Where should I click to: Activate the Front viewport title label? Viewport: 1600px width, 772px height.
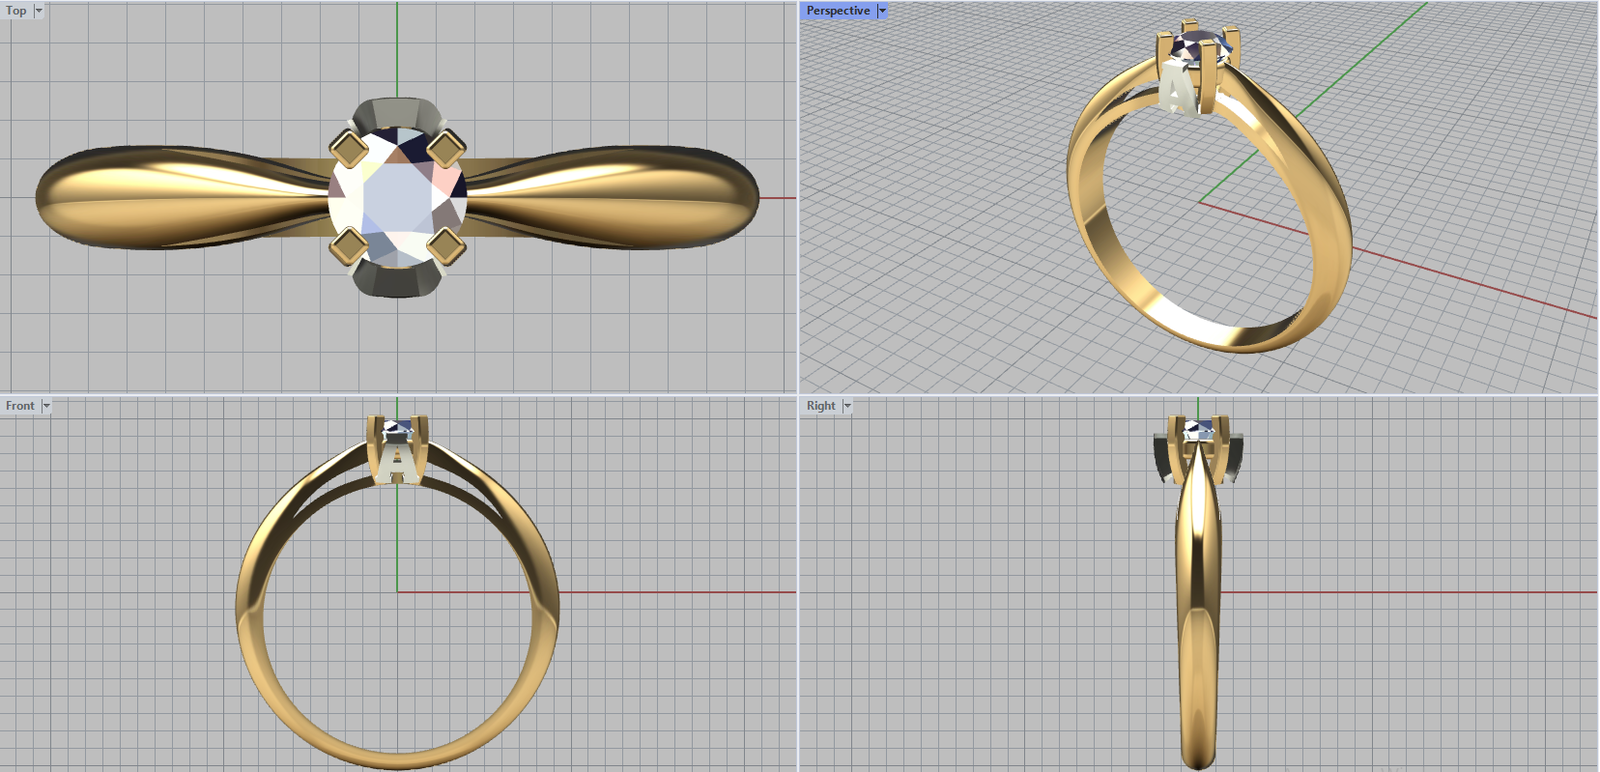19,406
